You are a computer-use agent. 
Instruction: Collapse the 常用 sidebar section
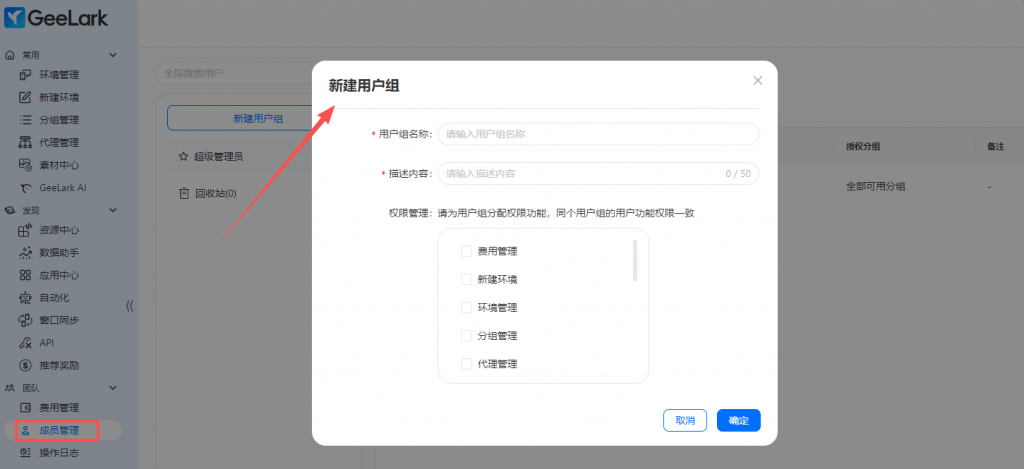pyautogui.click(x=113, y=55)
